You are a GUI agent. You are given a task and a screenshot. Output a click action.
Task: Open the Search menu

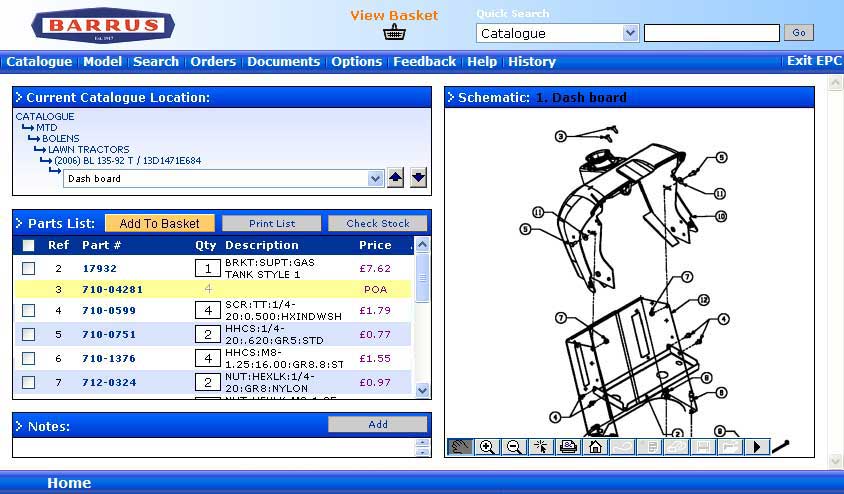click(156, 61)
